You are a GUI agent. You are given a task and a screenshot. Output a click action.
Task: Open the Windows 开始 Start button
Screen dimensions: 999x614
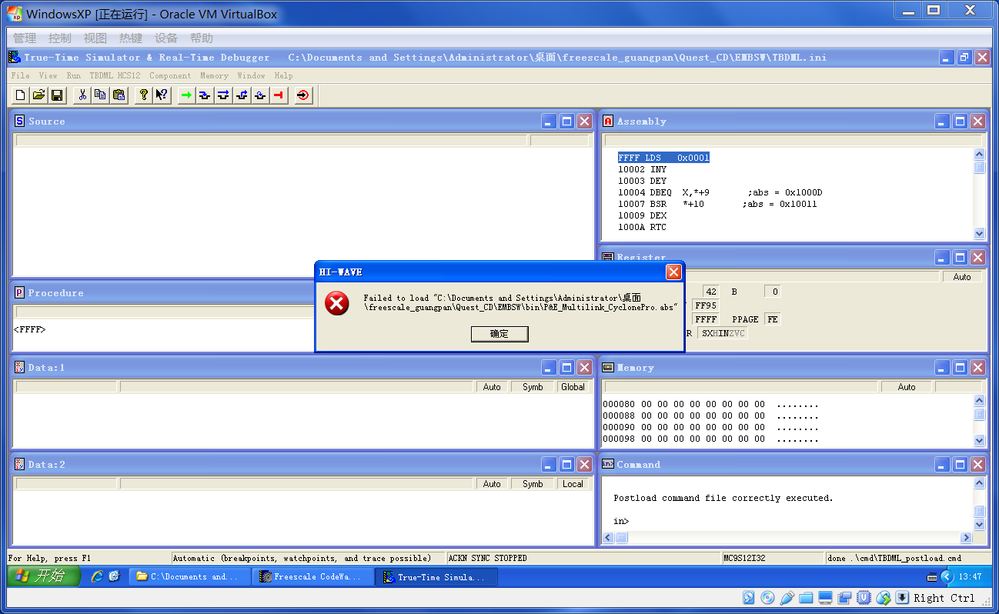pyautogui.click(x=43, y=576)
